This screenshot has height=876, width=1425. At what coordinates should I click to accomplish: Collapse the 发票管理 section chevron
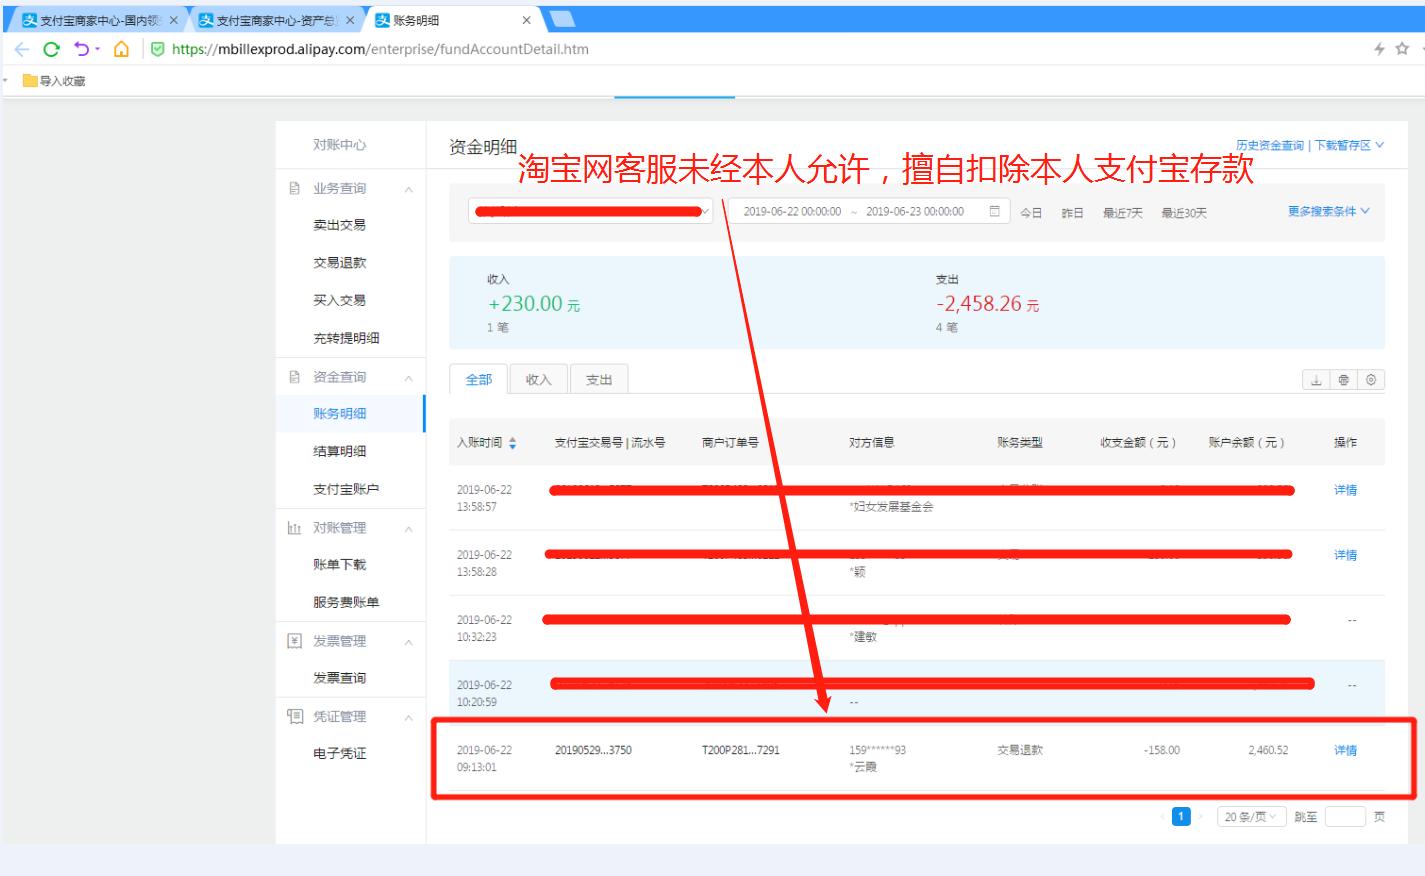pyautogui.click(x=408, y=642)
